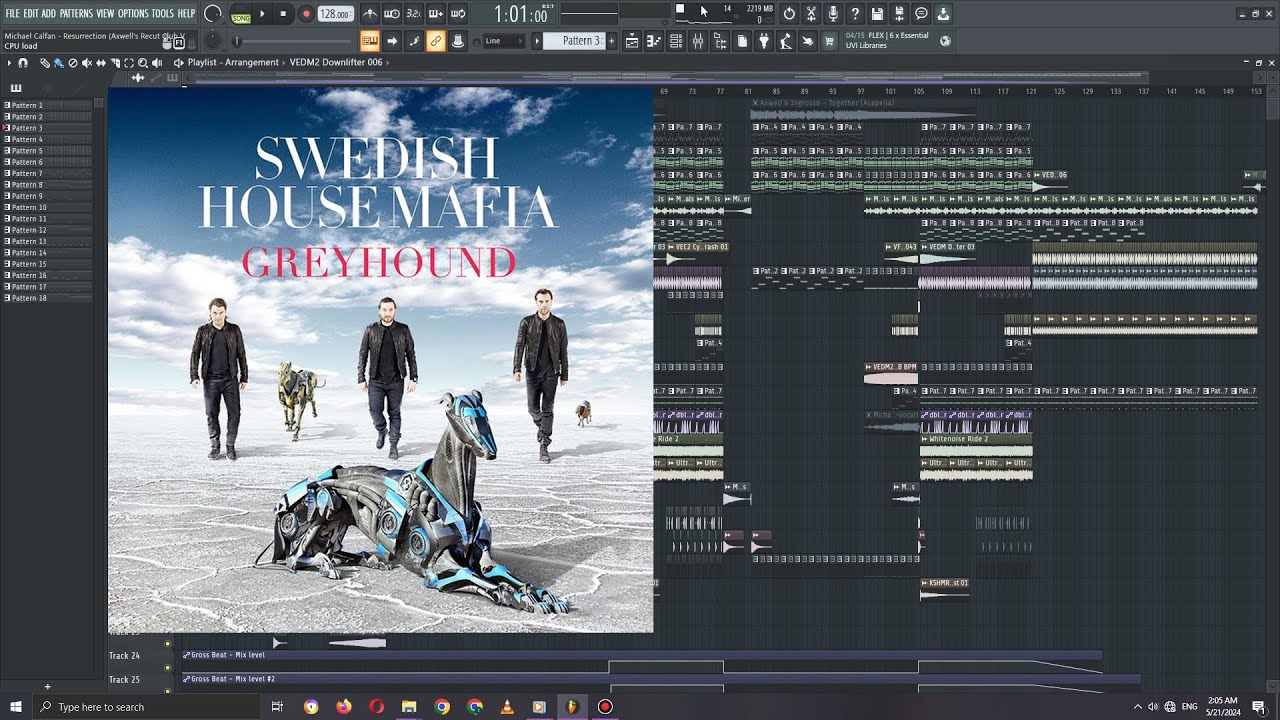Open the FILE menu
Viewport: 1280px width, 720px height.
click(x=12, y=13)
